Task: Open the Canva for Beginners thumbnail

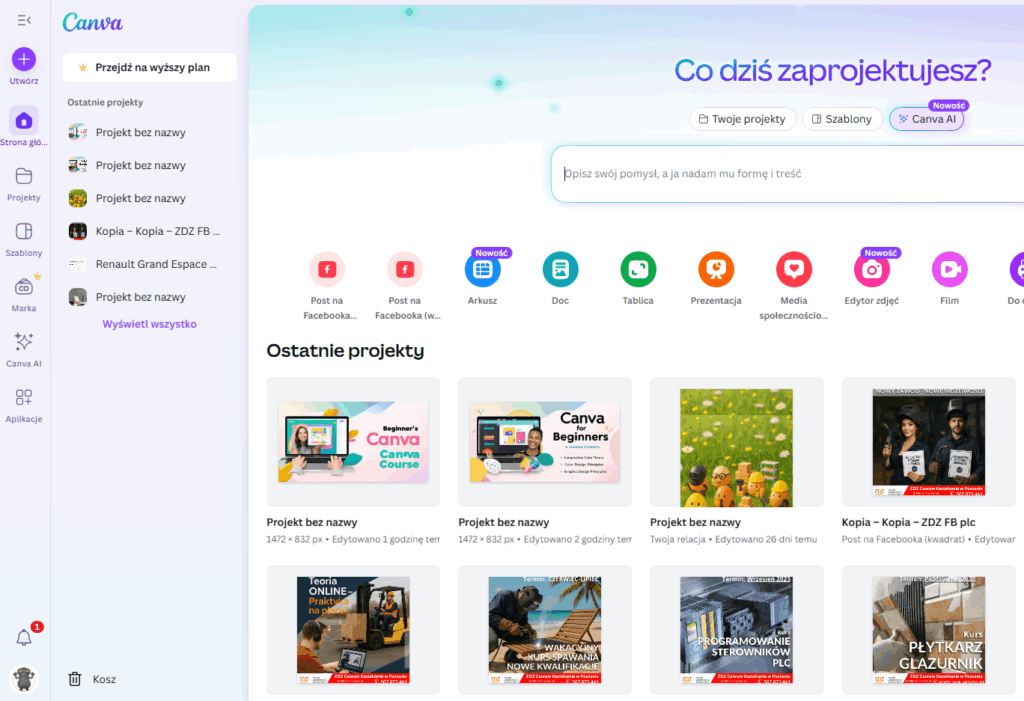Action: 545,442
